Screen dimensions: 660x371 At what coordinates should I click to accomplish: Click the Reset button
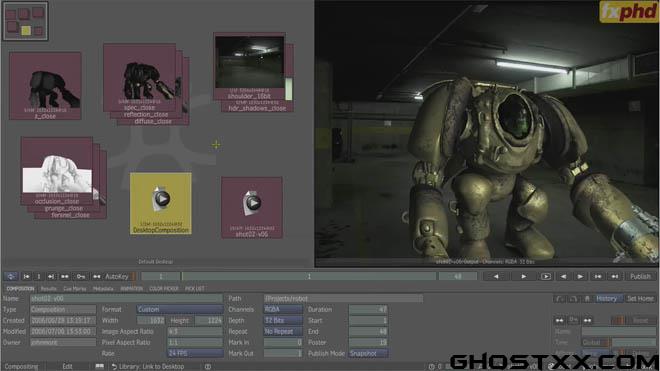641,320
